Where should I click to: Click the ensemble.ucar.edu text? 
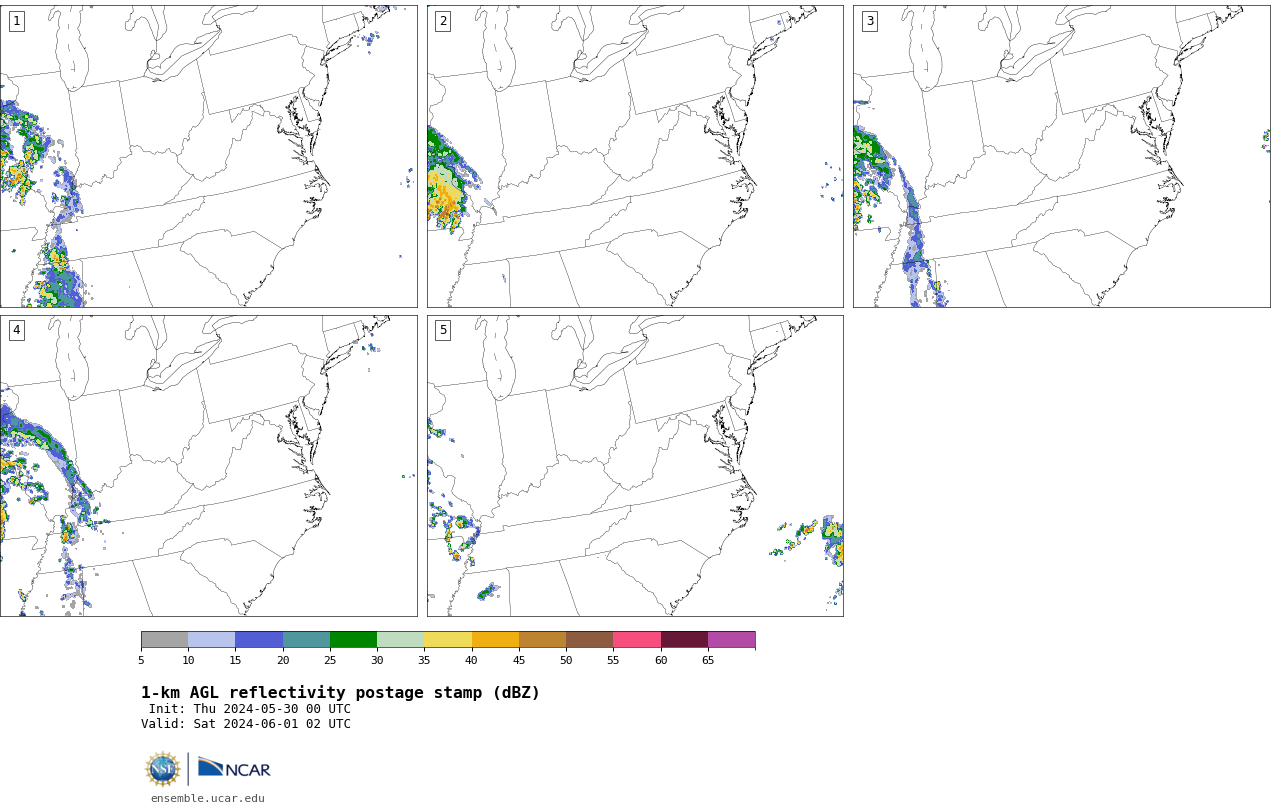point(208,798)
